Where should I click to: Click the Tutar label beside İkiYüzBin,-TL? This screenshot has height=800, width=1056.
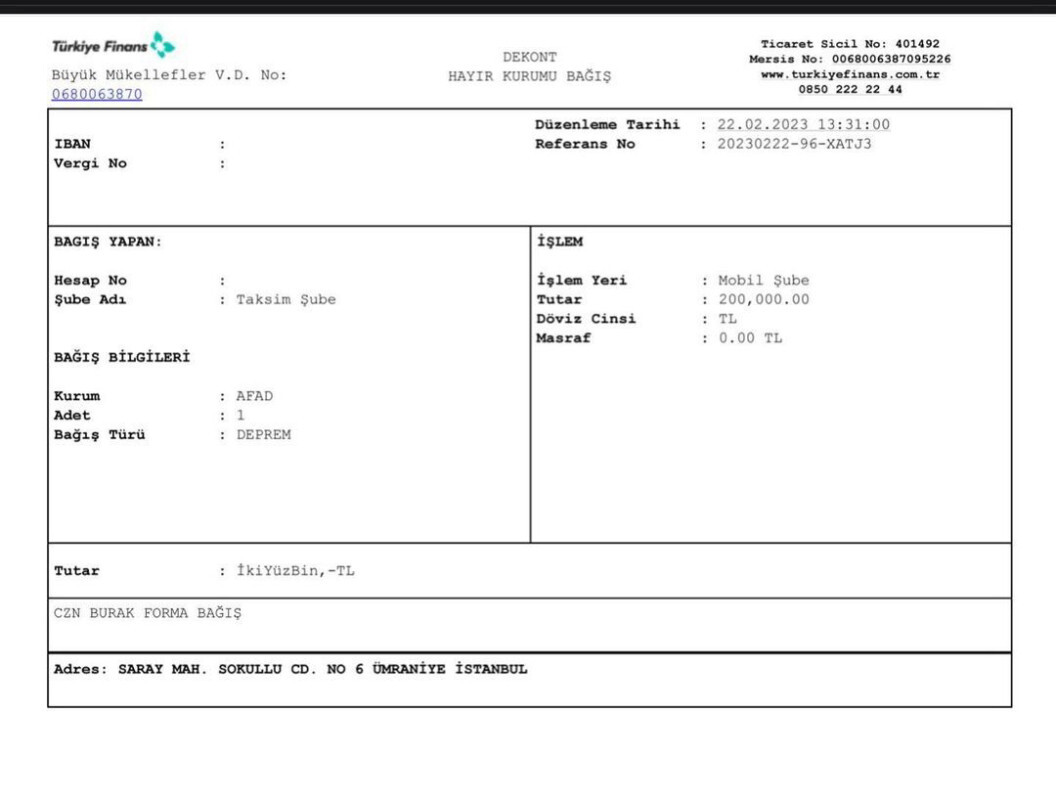[x=76, y=571]
